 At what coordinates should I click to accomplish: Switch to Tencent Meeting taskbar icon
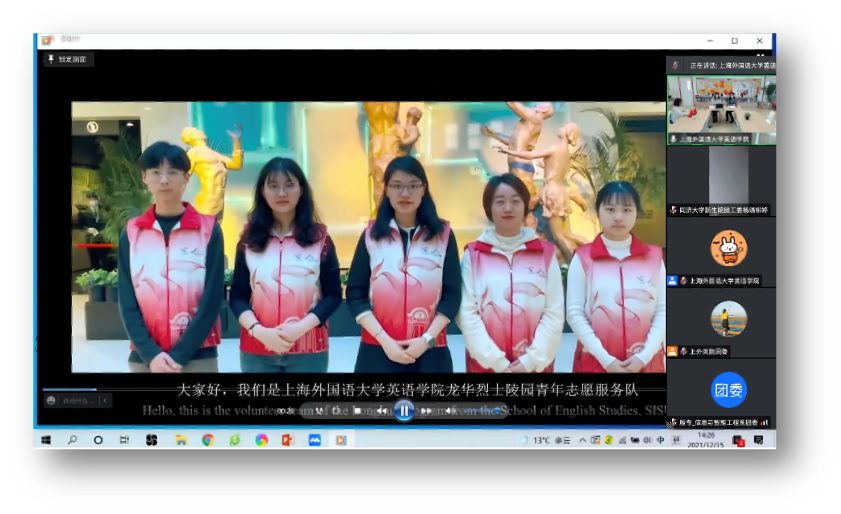click(315, 440)
